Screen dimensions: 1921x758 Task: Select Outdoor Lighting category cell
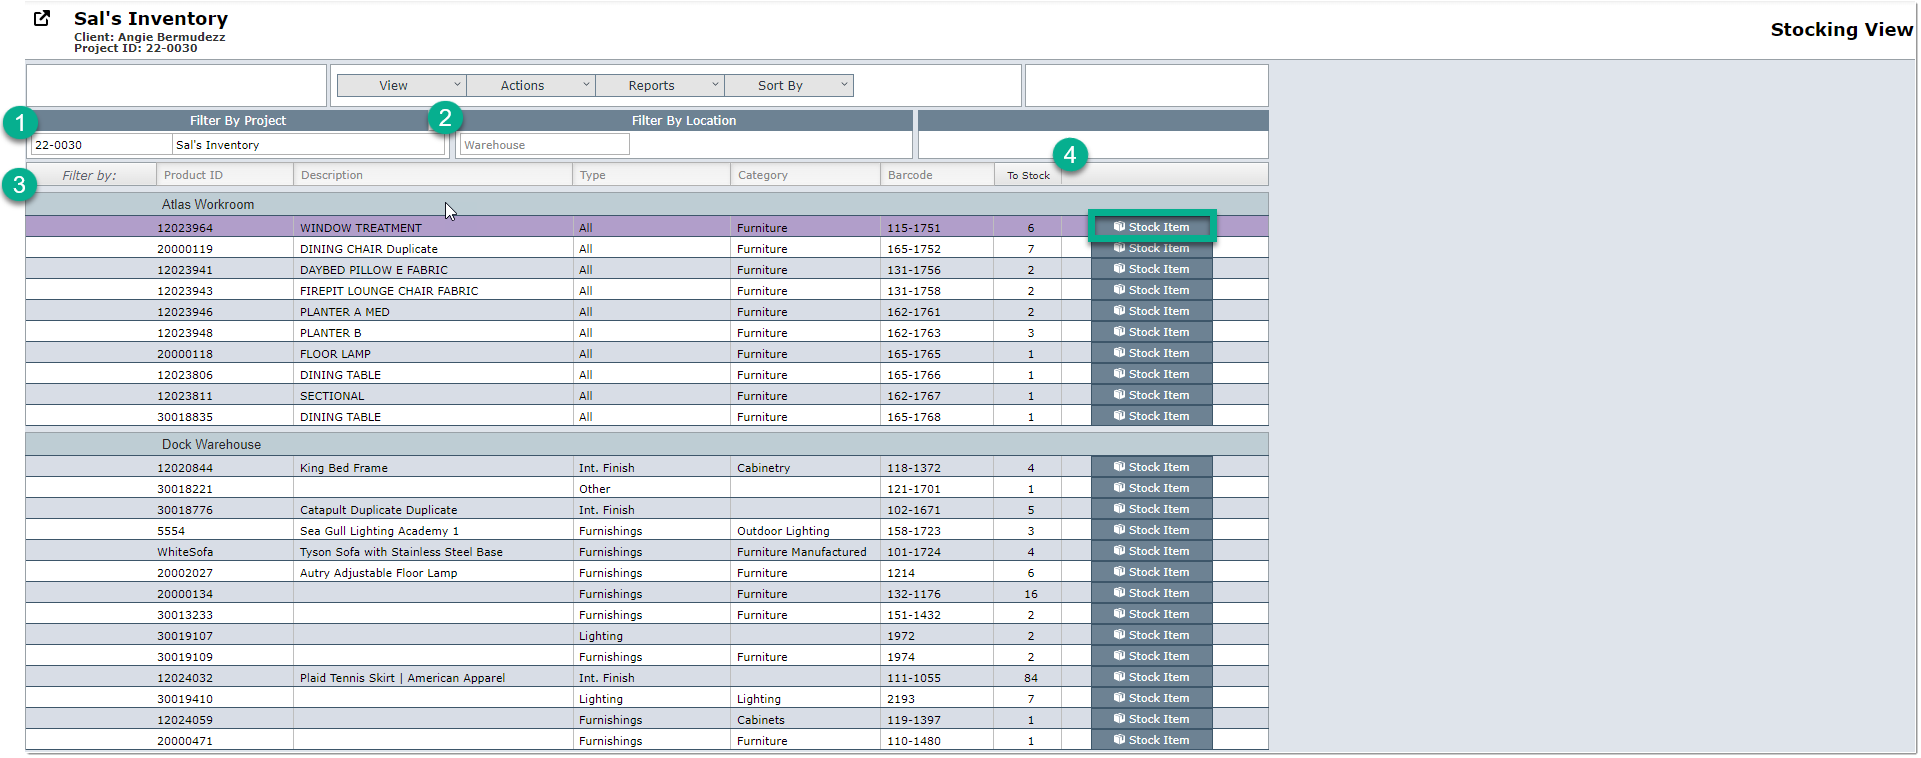coord(783,531)
